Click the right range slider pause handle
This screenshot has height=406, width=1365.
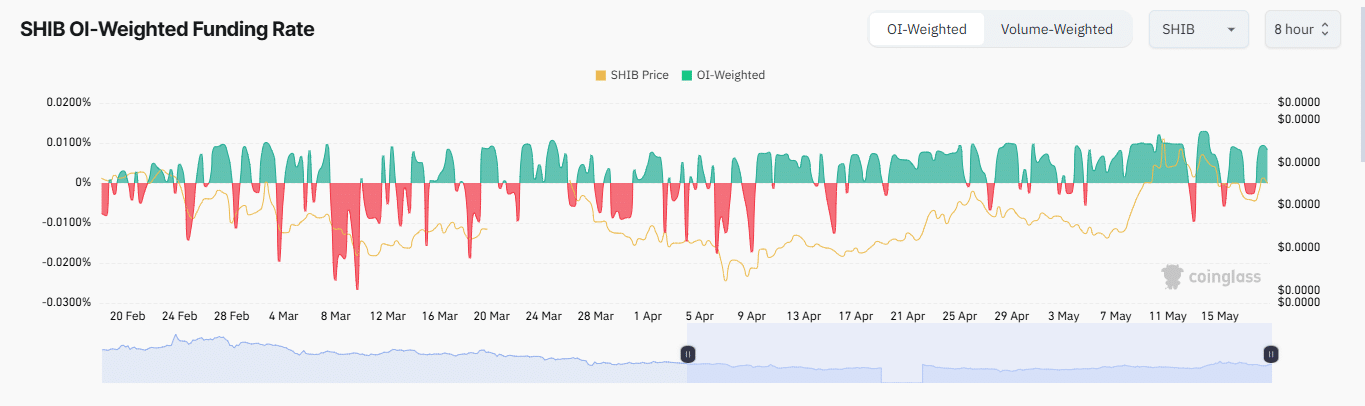coord(1270,354)
